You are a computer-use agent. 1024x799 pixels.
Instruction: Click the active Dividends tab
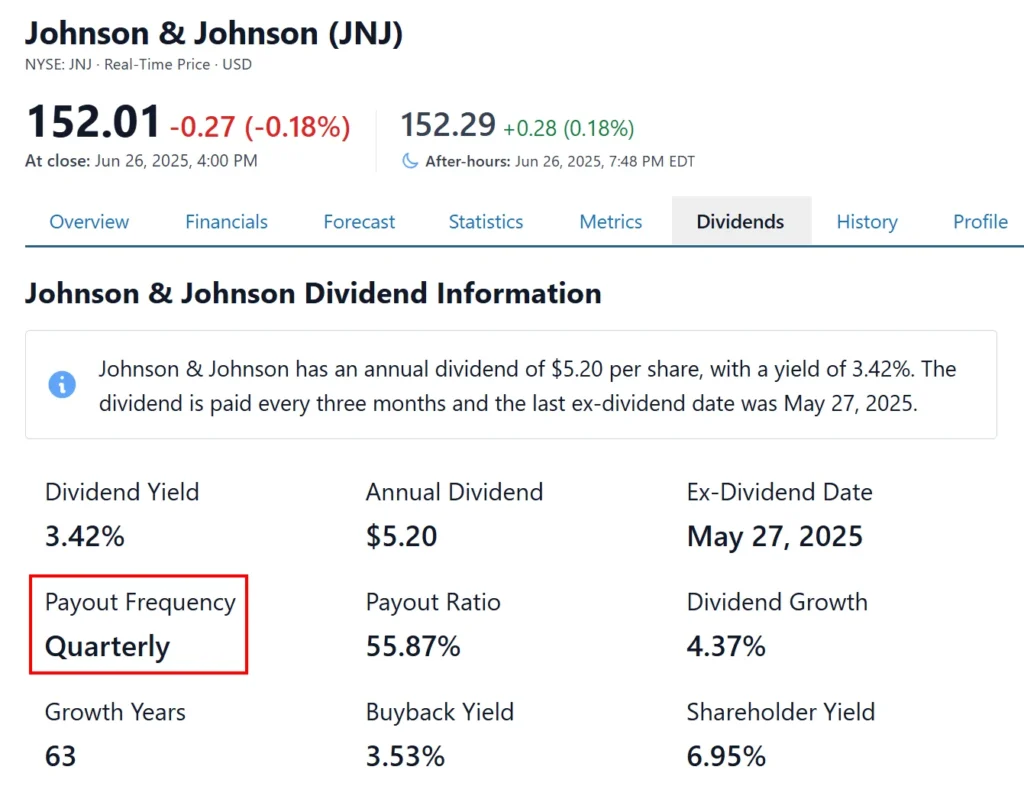coord(741,221)
